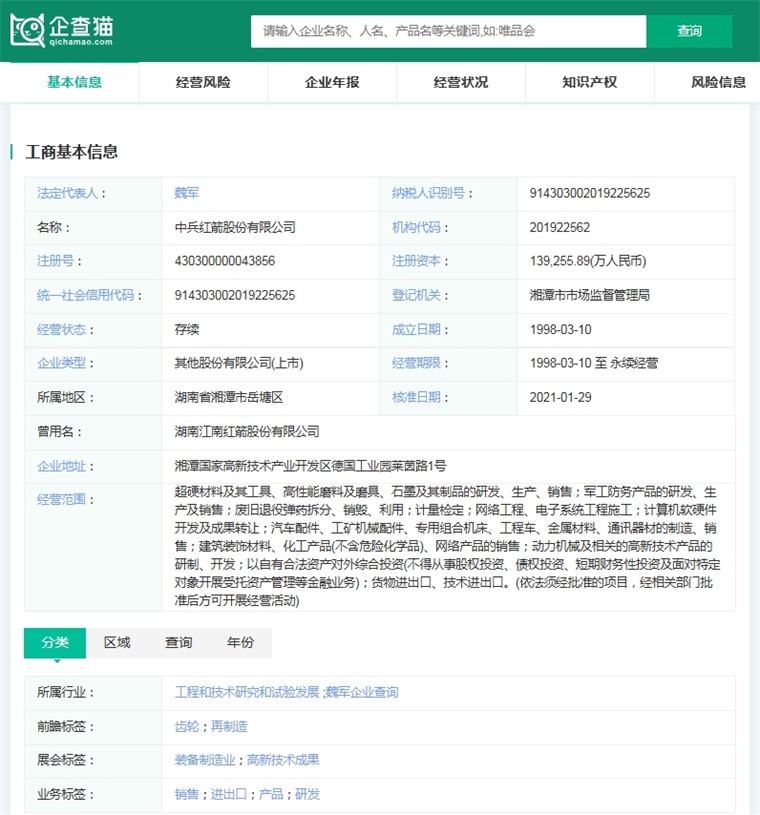The width and height of the screenshot is (760, 815).
Task: Open industry link 工程和技术研究和试验发展
Action: point(247,692)
